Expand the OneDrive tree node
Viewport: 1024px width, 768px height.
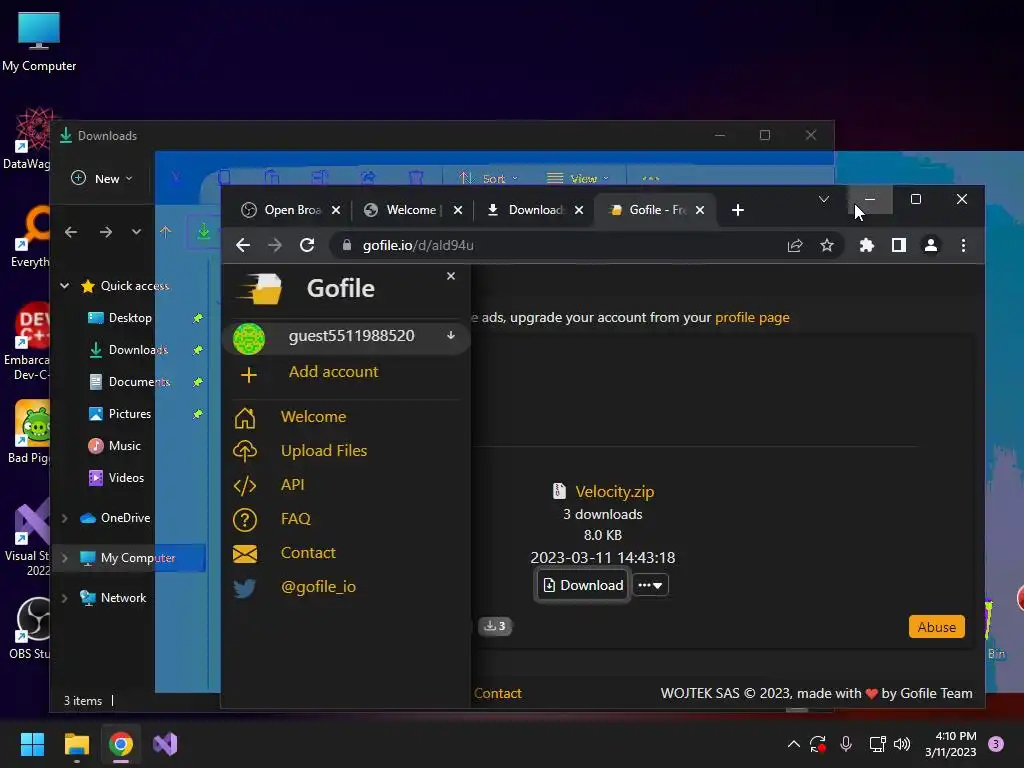[x=65, y=518]
